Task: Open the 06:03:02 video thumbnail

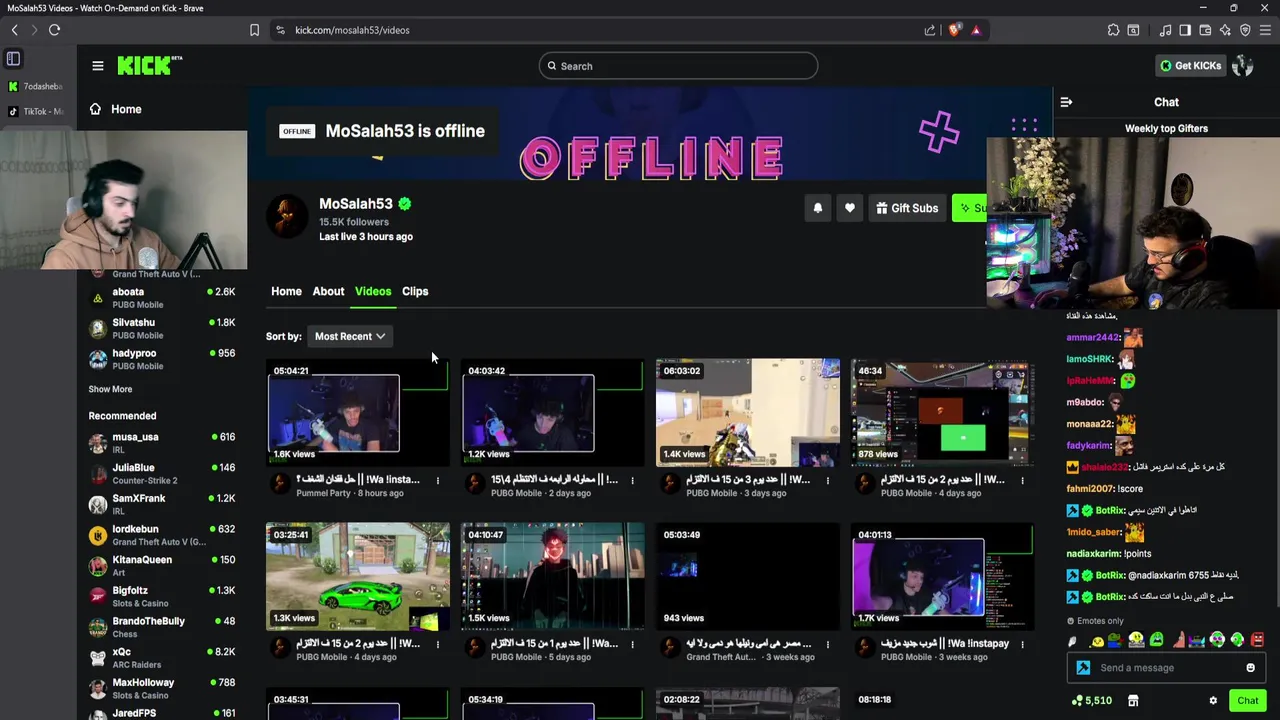Action: 747,413
